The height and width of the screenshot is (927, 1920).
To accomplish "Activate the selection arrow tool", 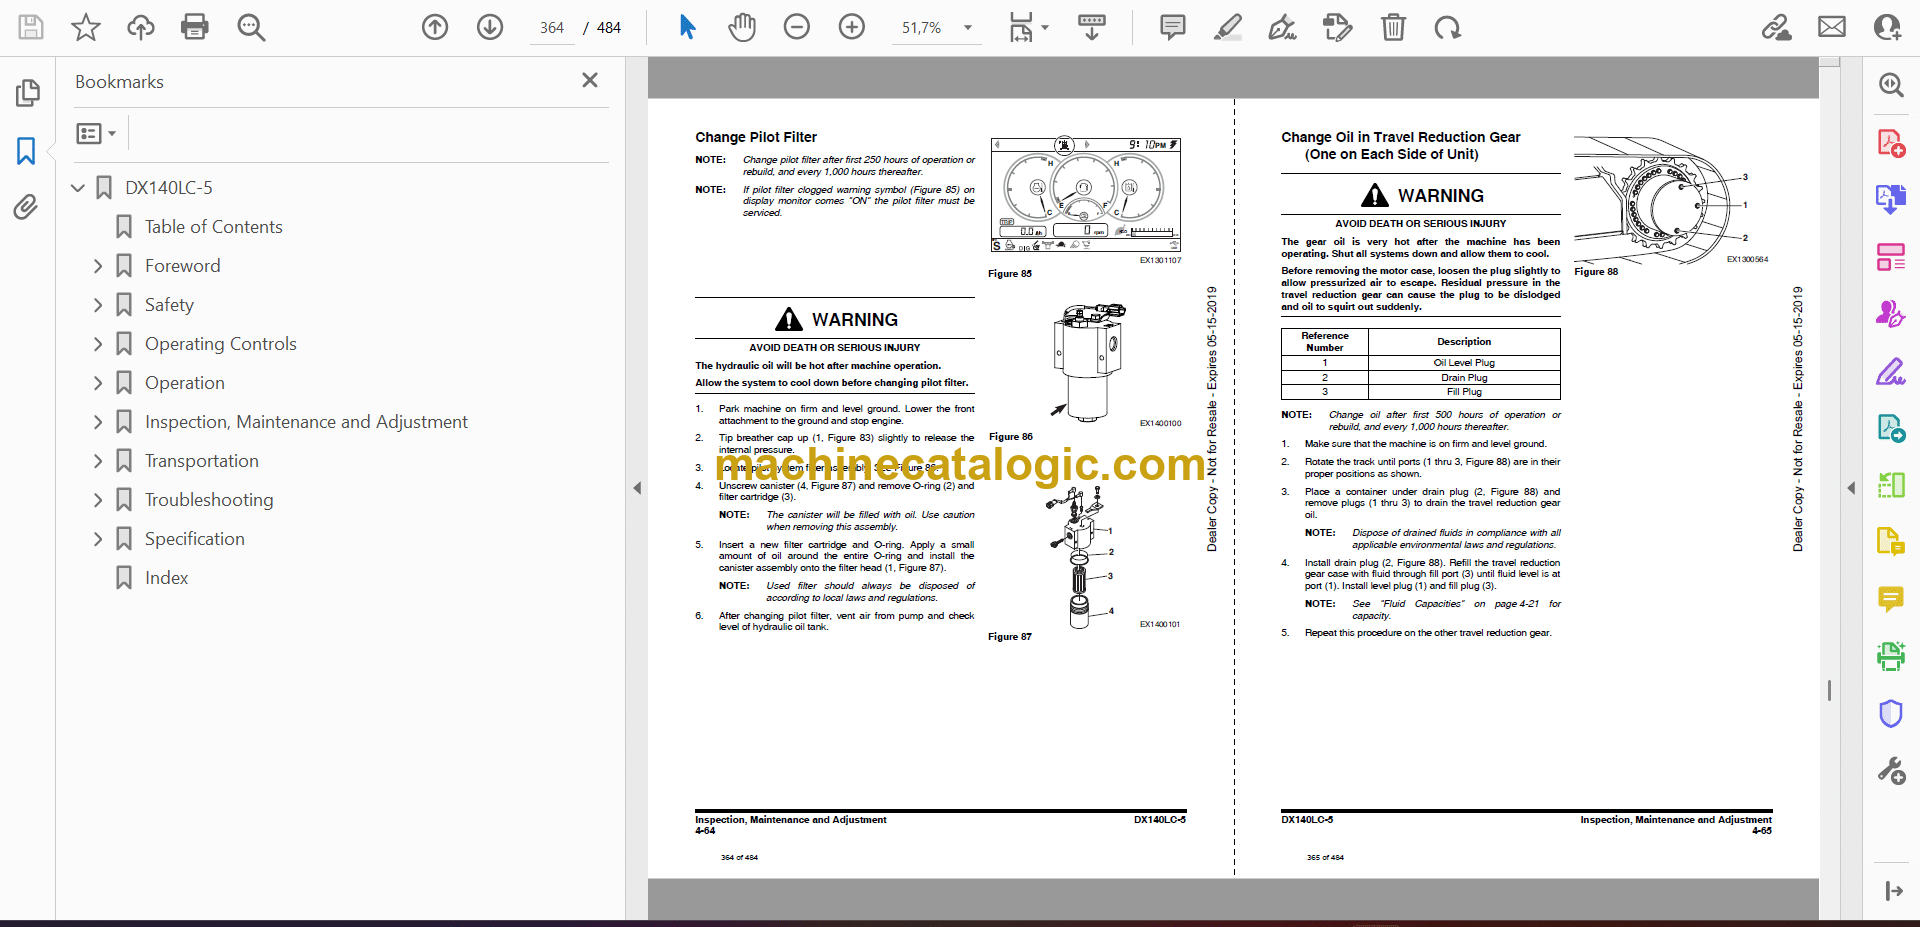I will 687,27.
